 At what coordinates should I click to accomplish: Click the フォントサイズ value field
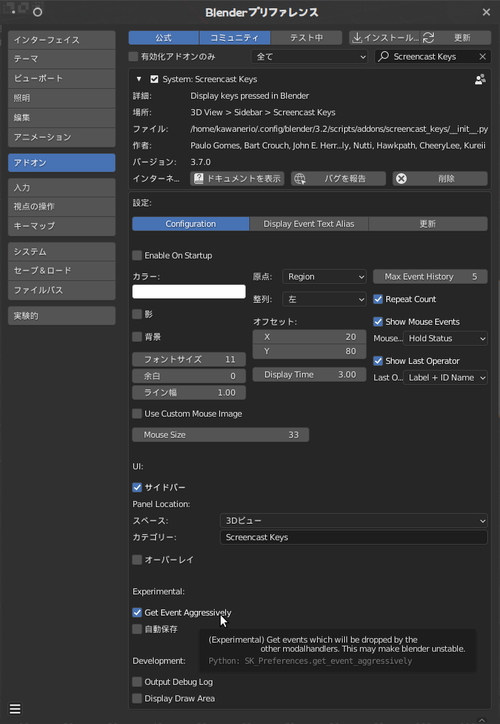click(x=189, y=359)
